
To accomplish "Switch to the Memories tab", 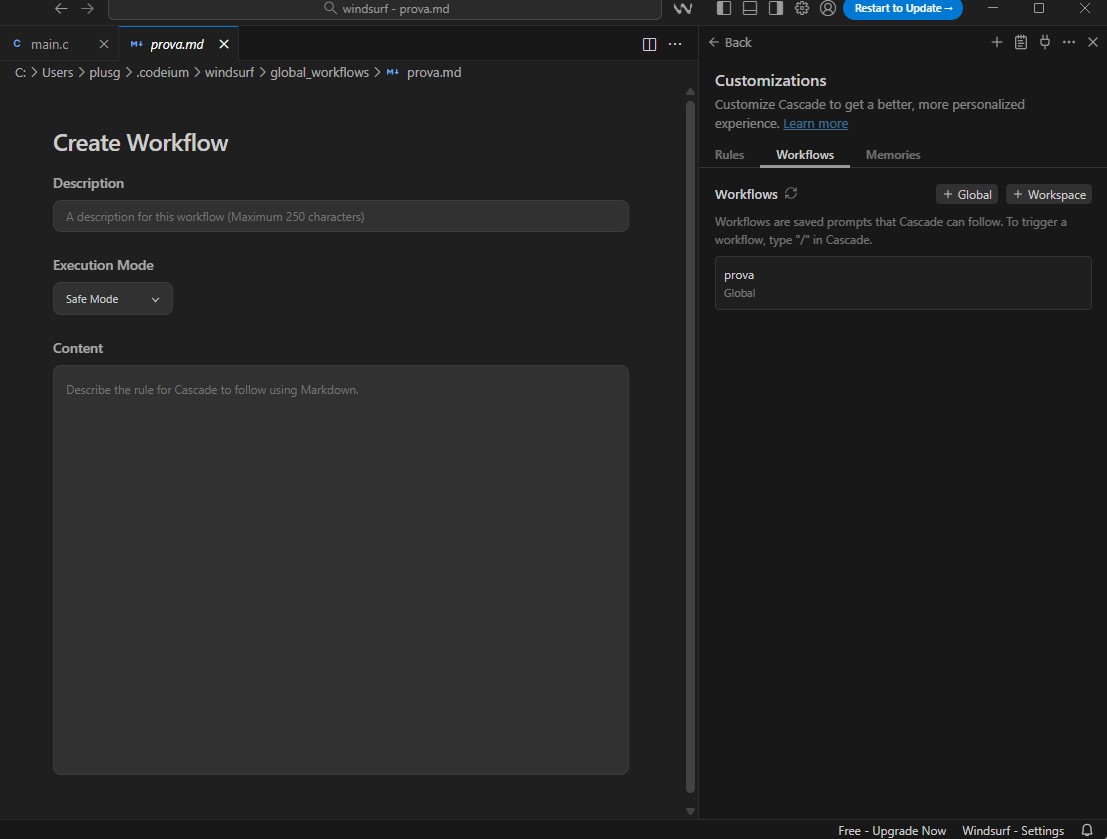I will [893, 155].
